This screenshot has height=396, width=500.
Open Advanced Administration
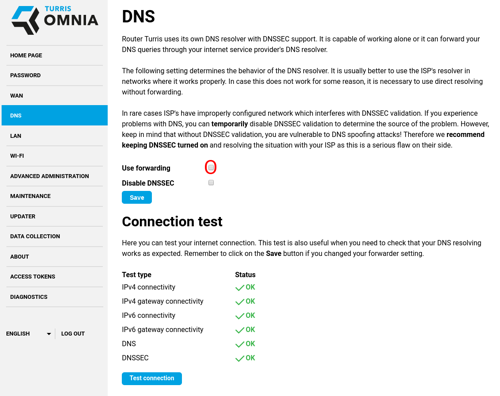[x=49, y=176]
